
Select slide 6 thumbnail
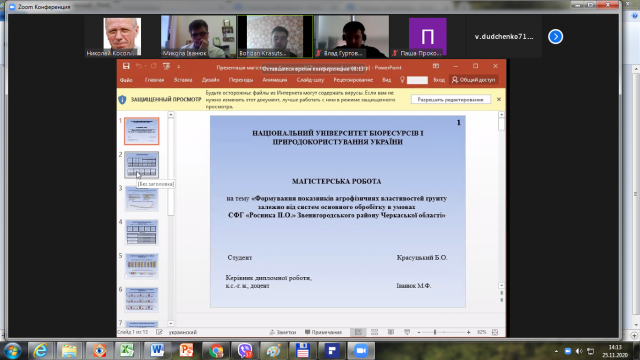click(142, 300)
